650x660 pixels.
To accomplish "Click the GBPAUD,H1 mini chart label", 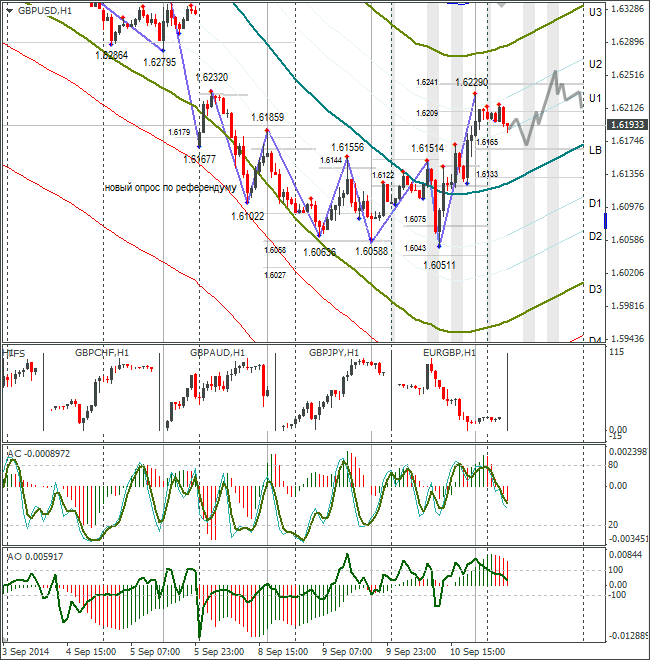I will coord(217,353).
